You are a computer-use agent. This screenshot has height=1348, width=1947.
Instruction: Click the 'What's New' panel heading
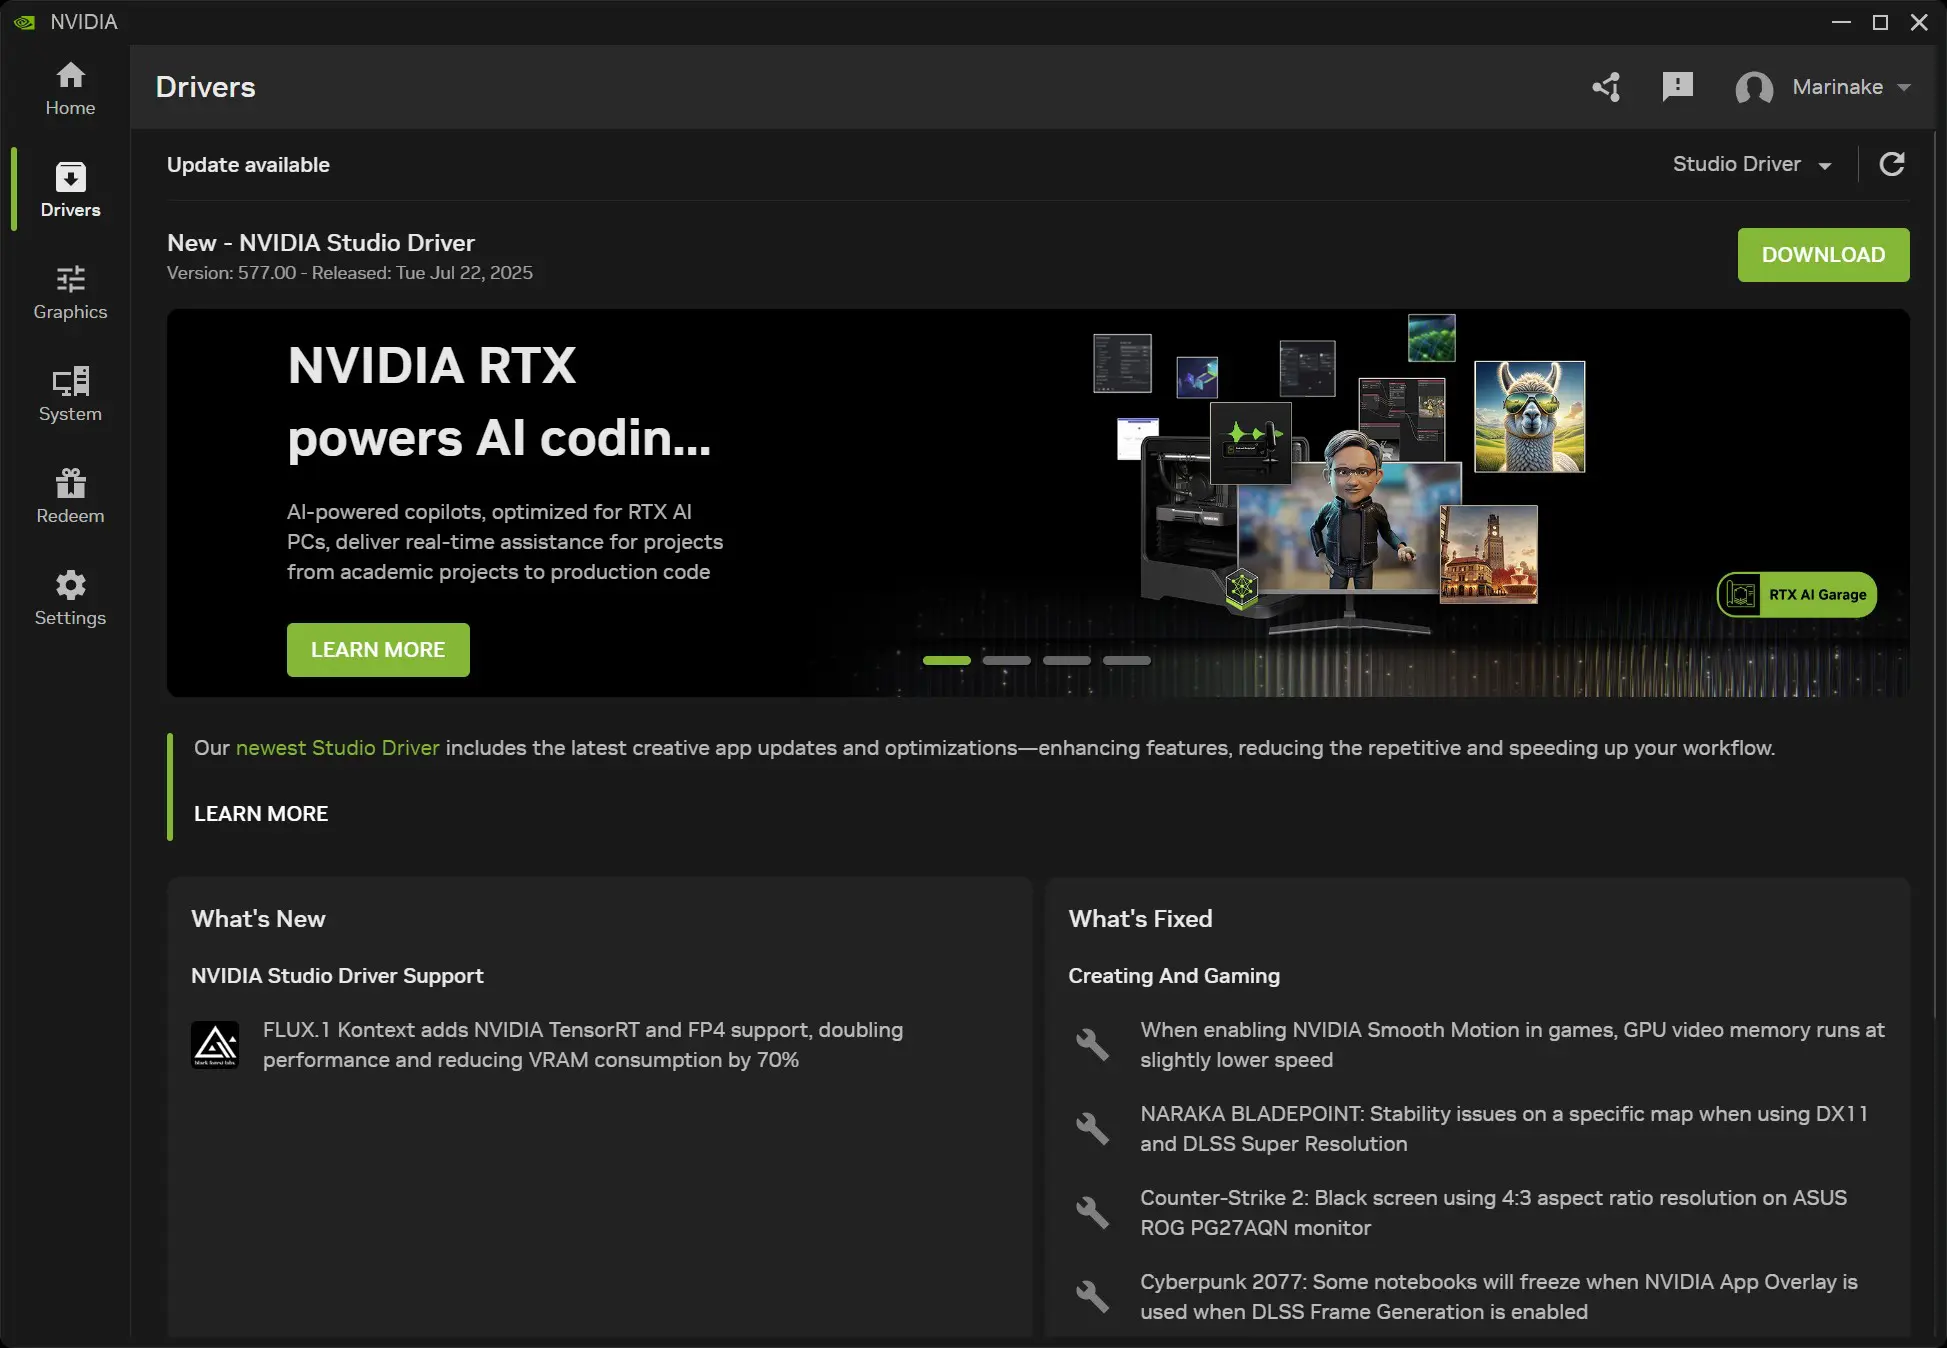pos(258,919)
